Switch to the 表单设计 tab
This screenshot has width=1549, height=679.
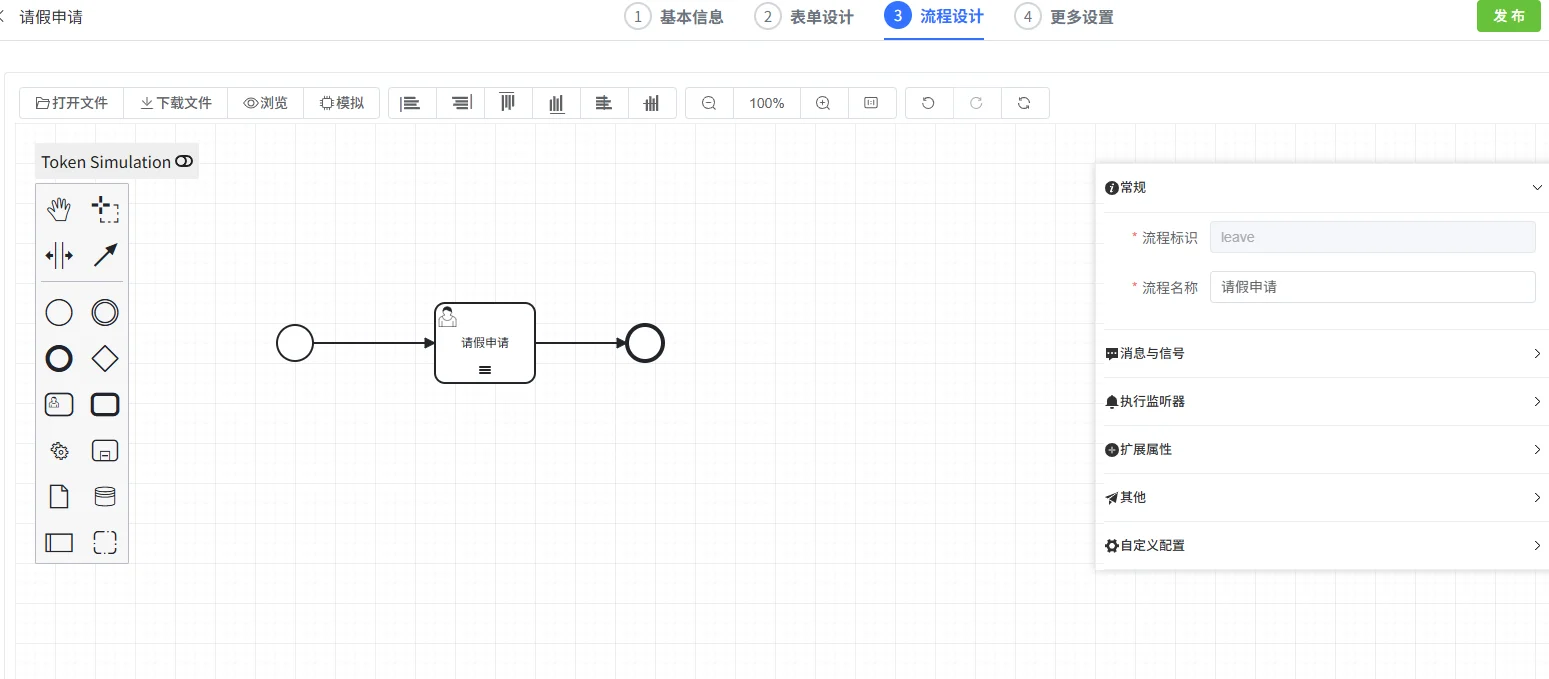[820, 16]
